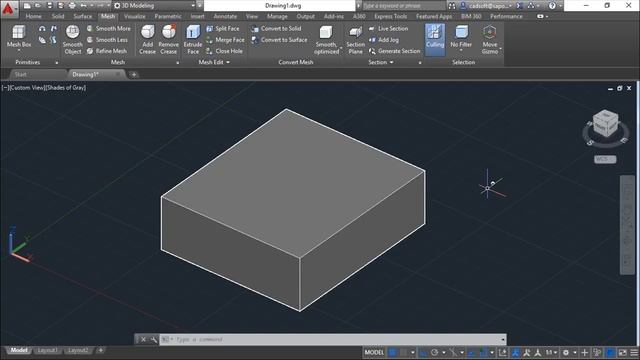Open Mesh Box primitives dropdown arrow
Image resolution: width=640 pixels, height=360 pixels.
click(19, 51)
